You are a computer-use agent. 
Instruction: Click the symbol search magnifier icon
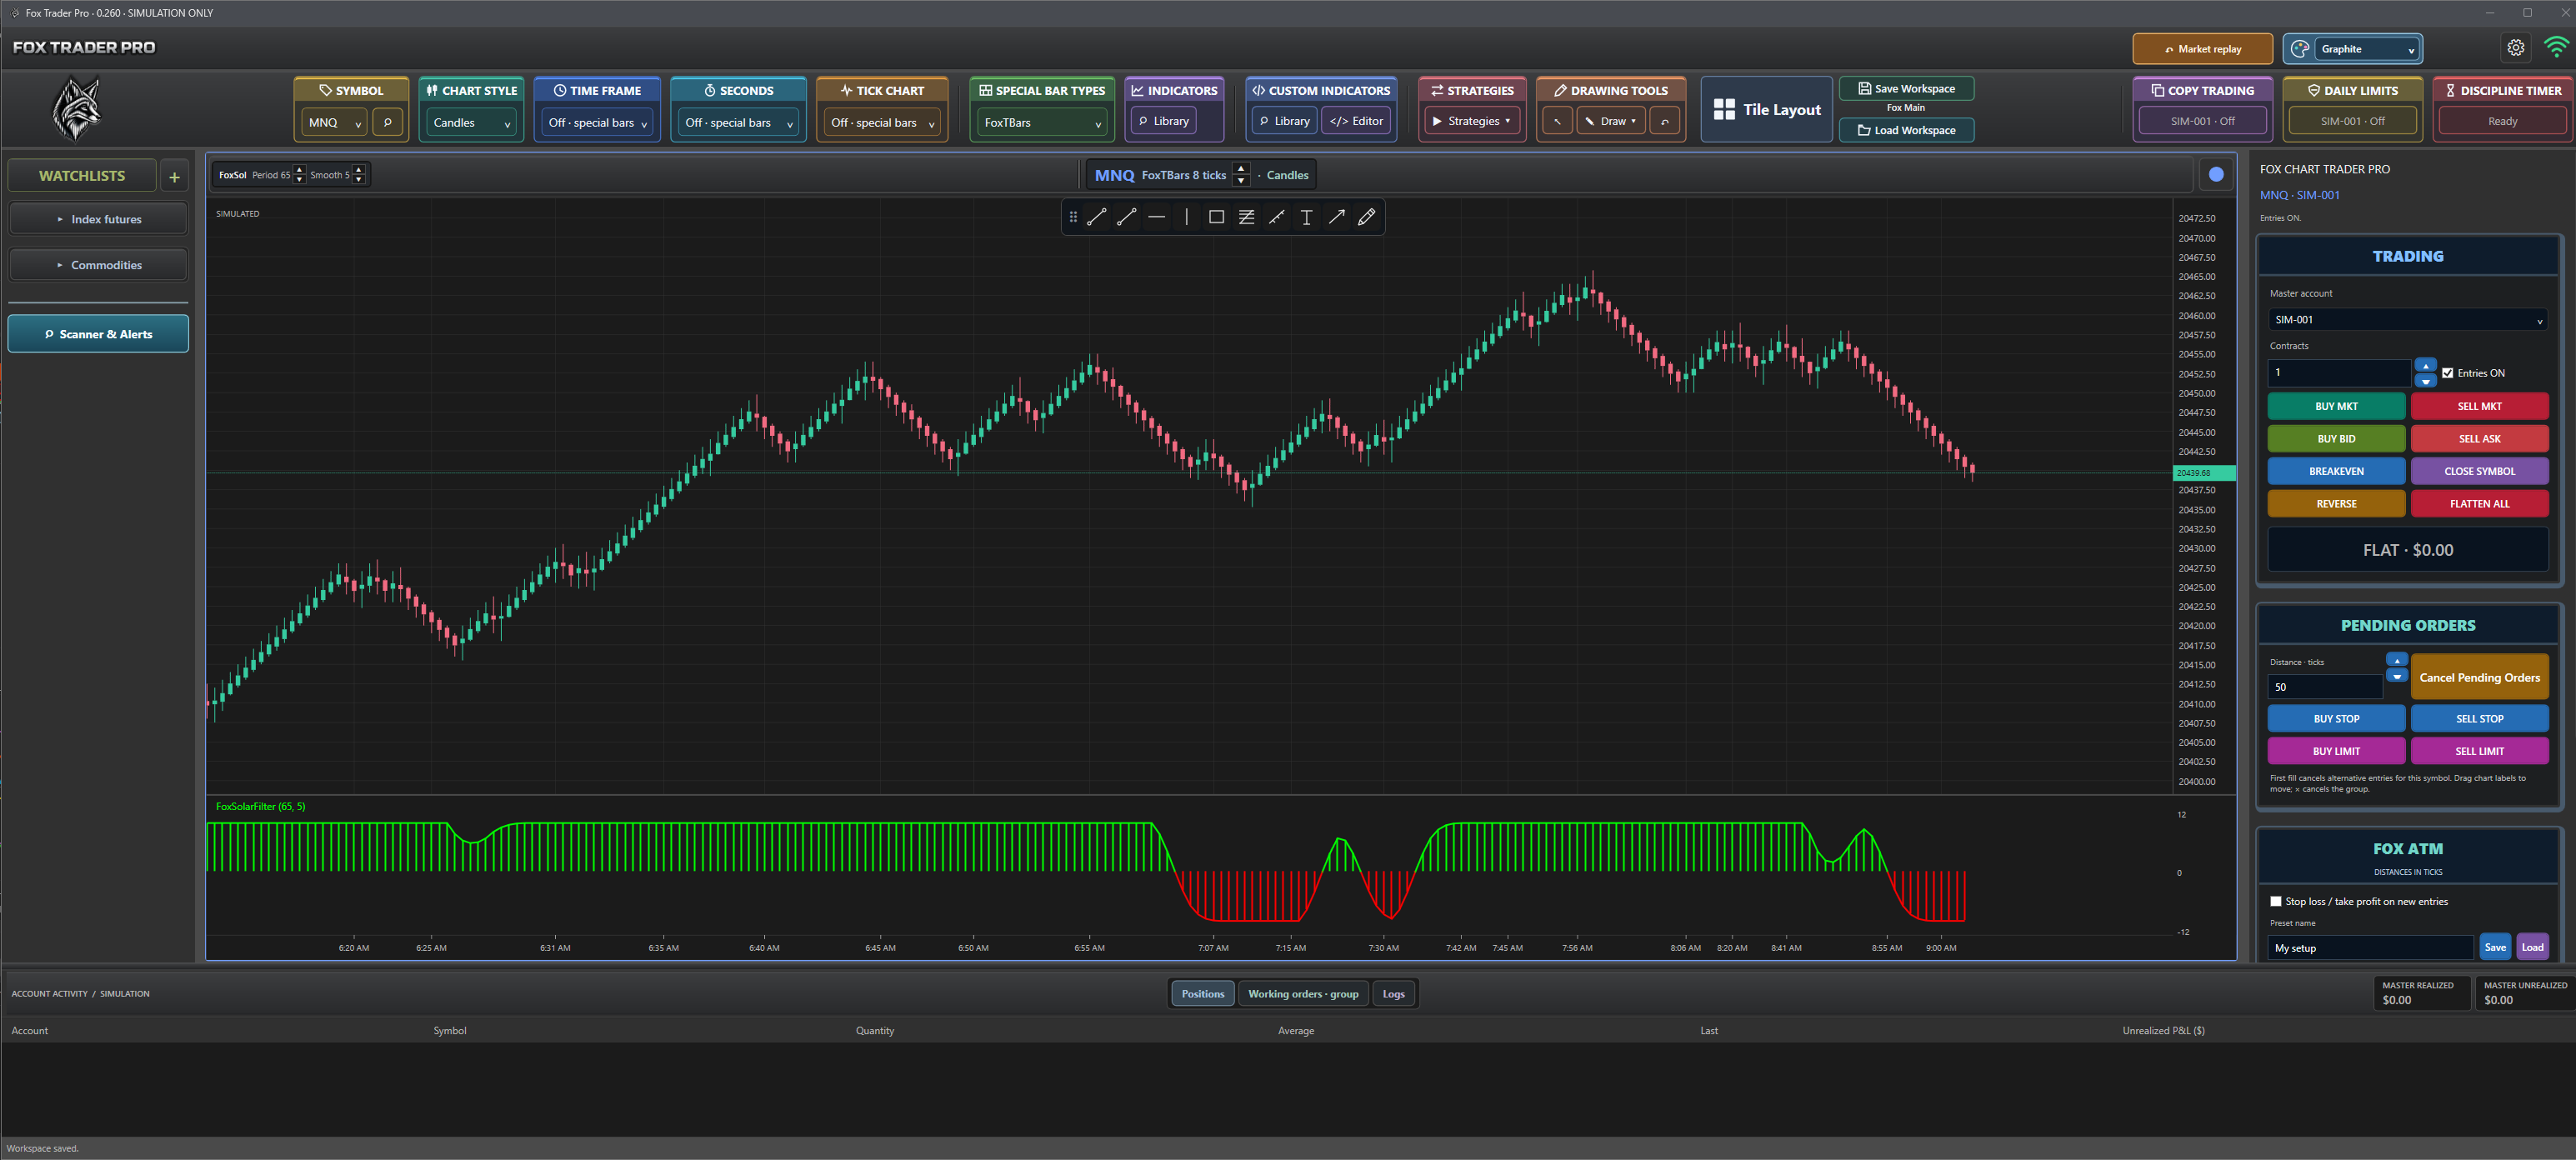[387, 122]
